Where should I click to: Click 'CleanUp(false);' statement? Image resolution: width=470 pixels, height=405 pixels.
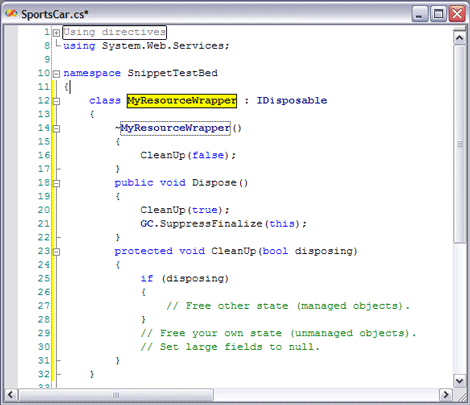coord(188,155)
